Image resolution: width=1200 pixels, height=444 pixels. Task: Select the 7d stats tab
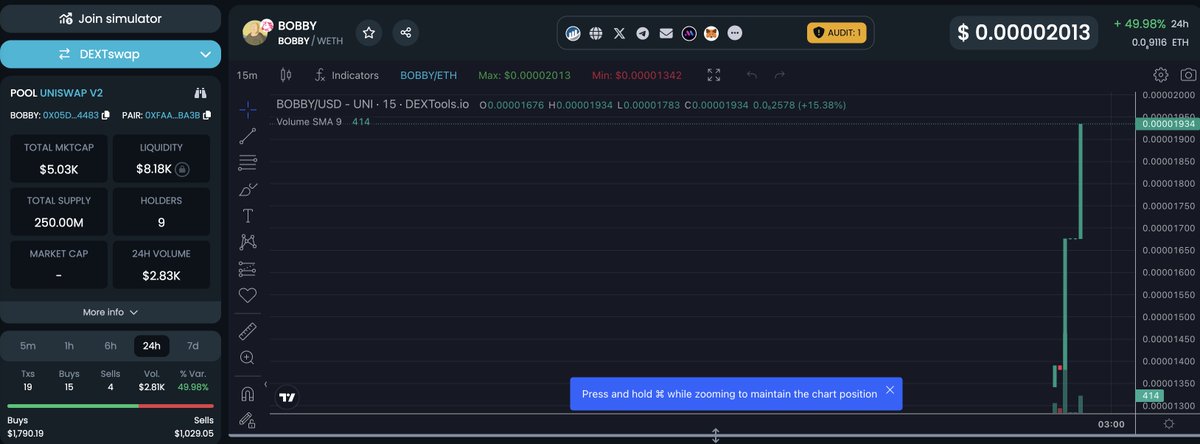coord(193,346)
